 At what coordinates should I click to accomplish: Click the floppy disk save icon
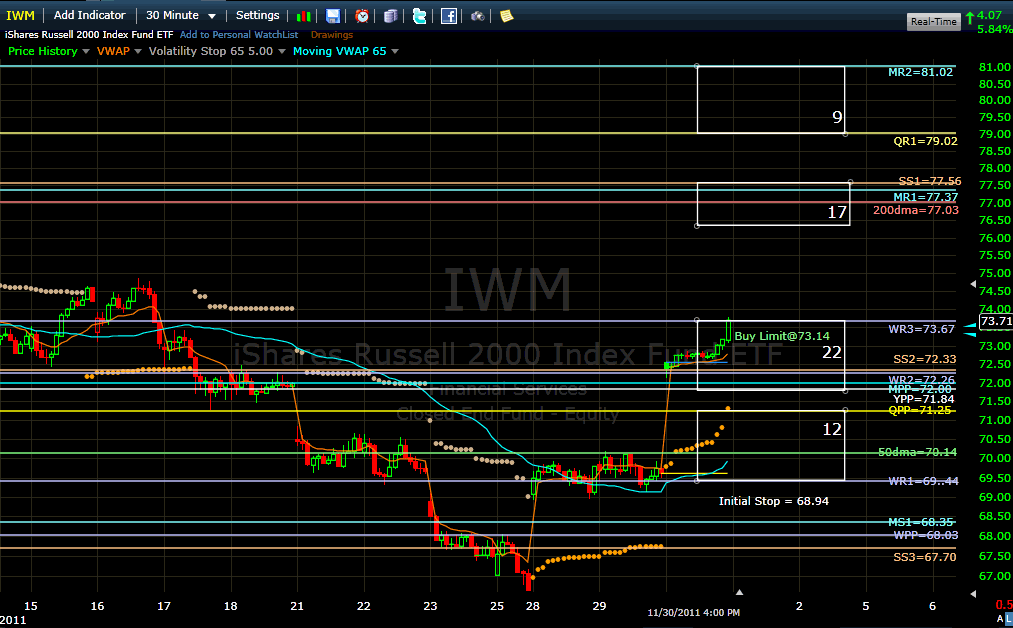pyautogui.click(x=333, y=16)
